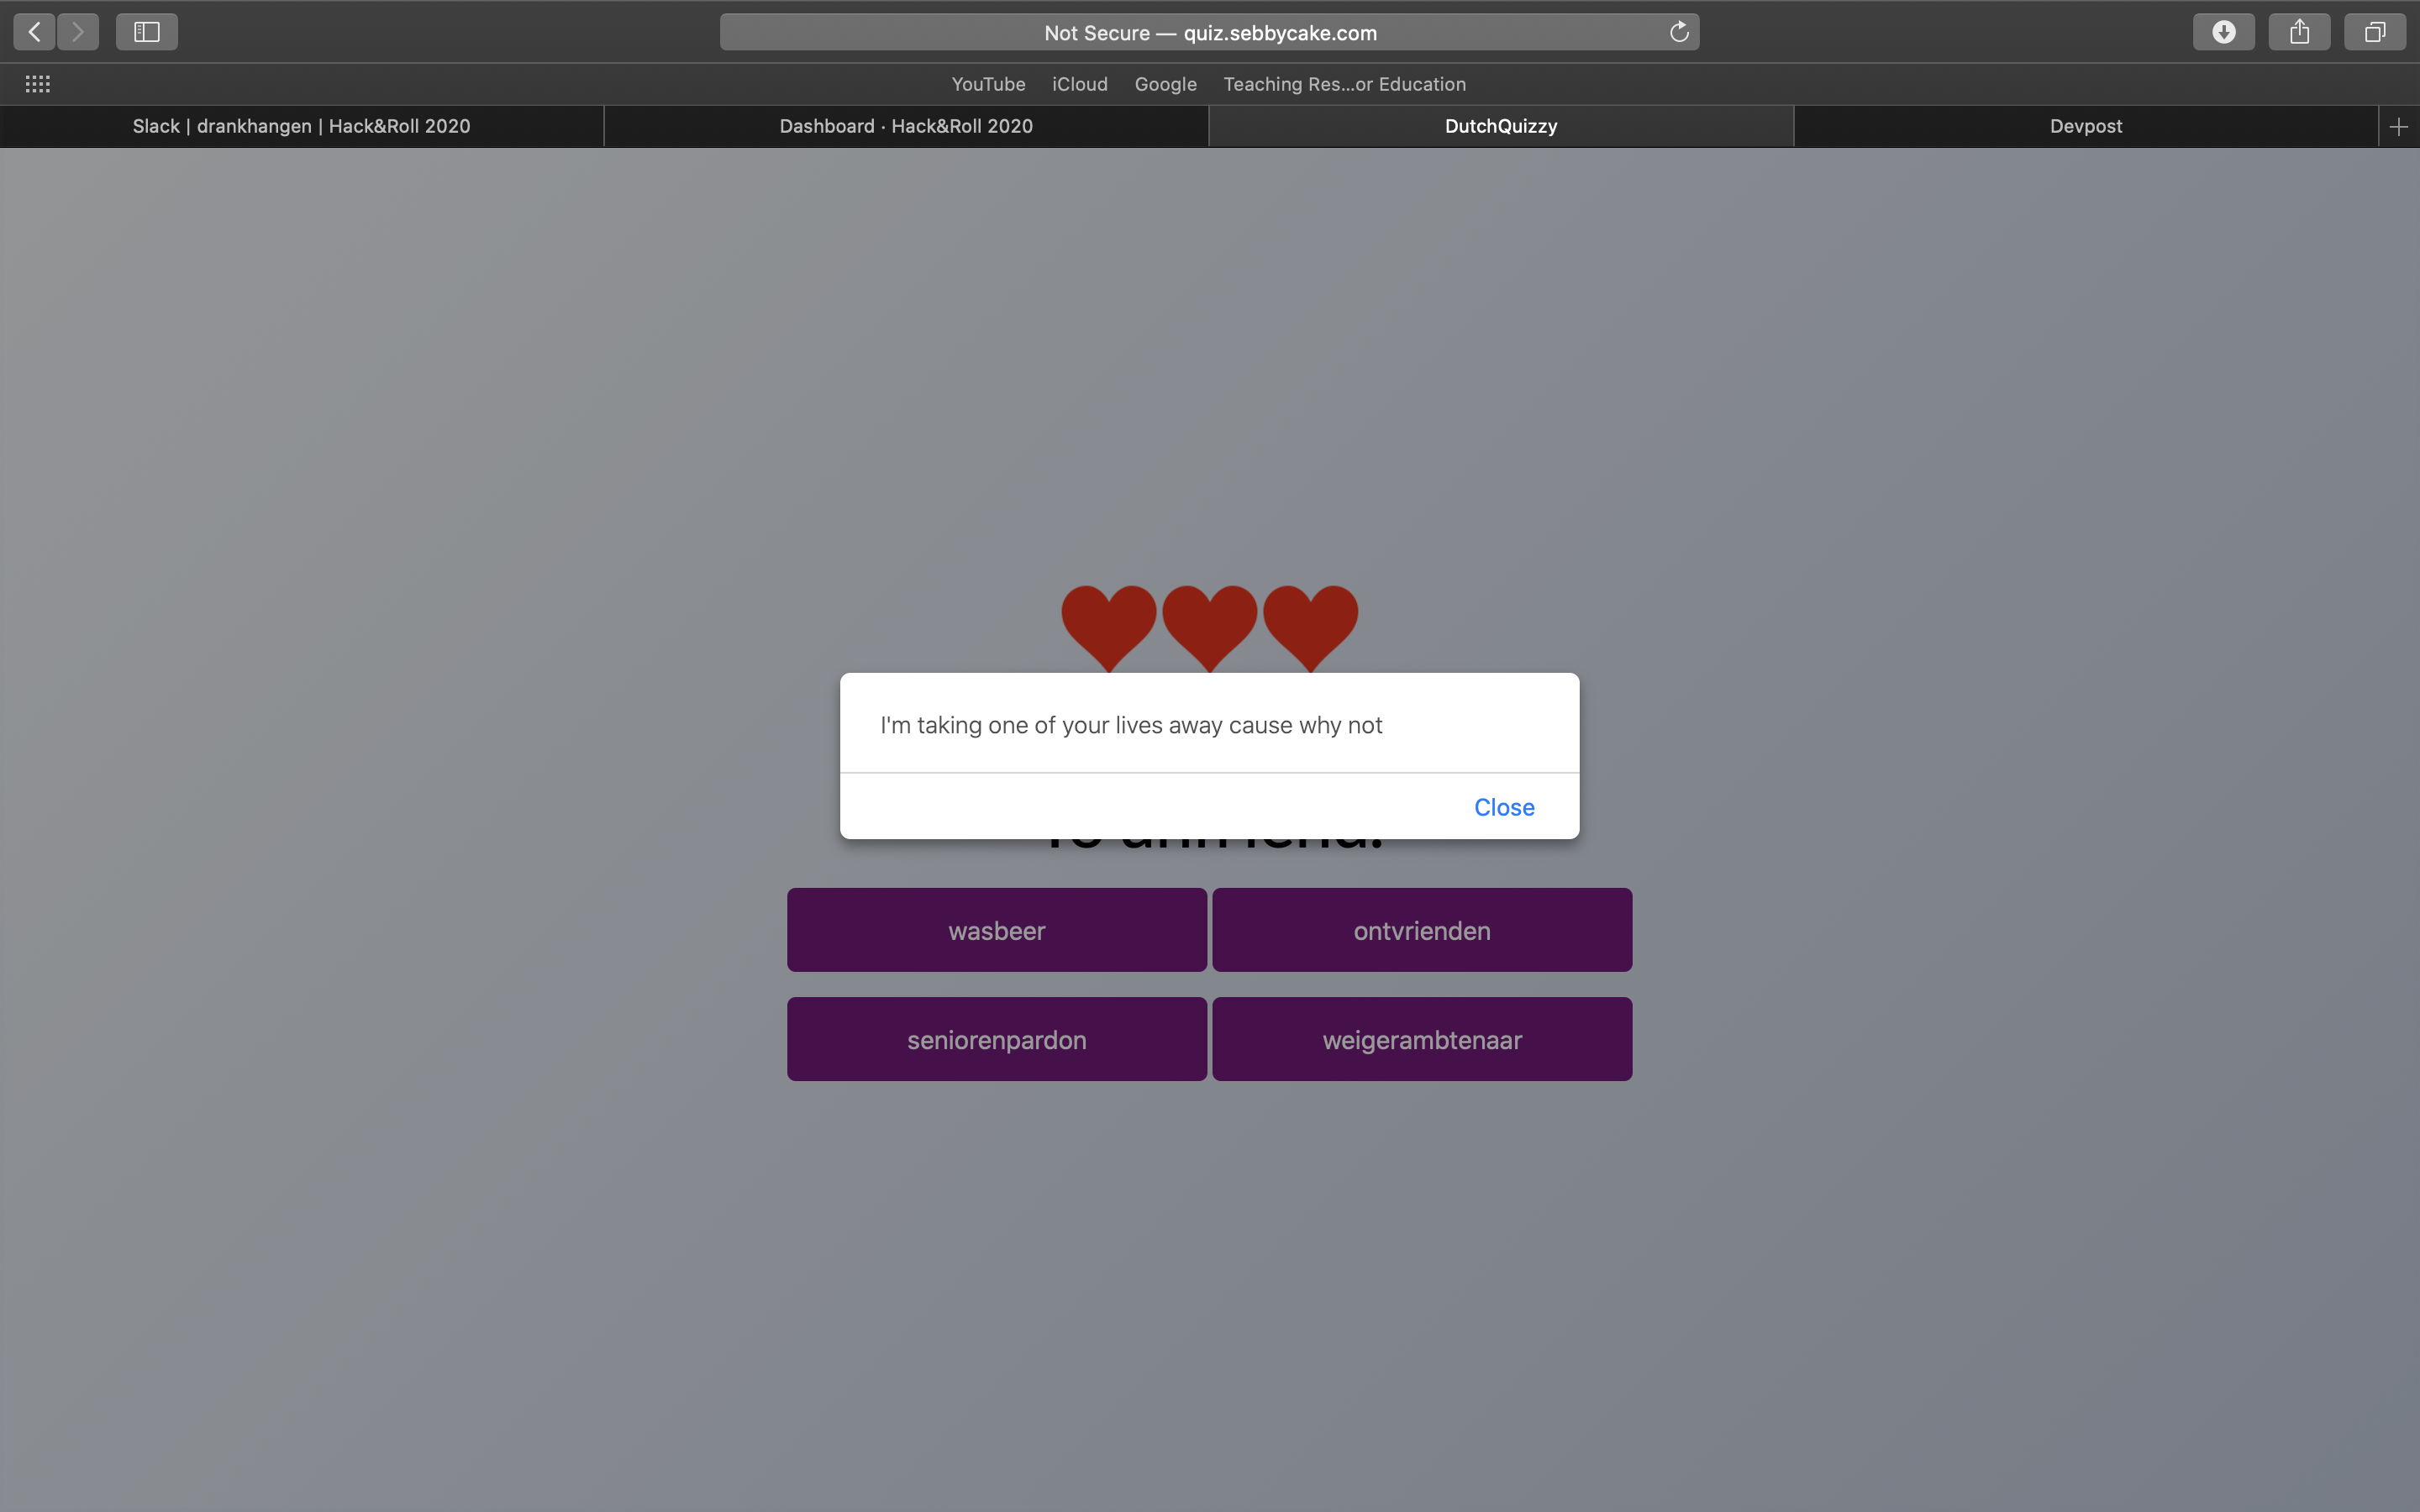
Task: Toggle the Safari sidebar icon
Action: point(147,32)
